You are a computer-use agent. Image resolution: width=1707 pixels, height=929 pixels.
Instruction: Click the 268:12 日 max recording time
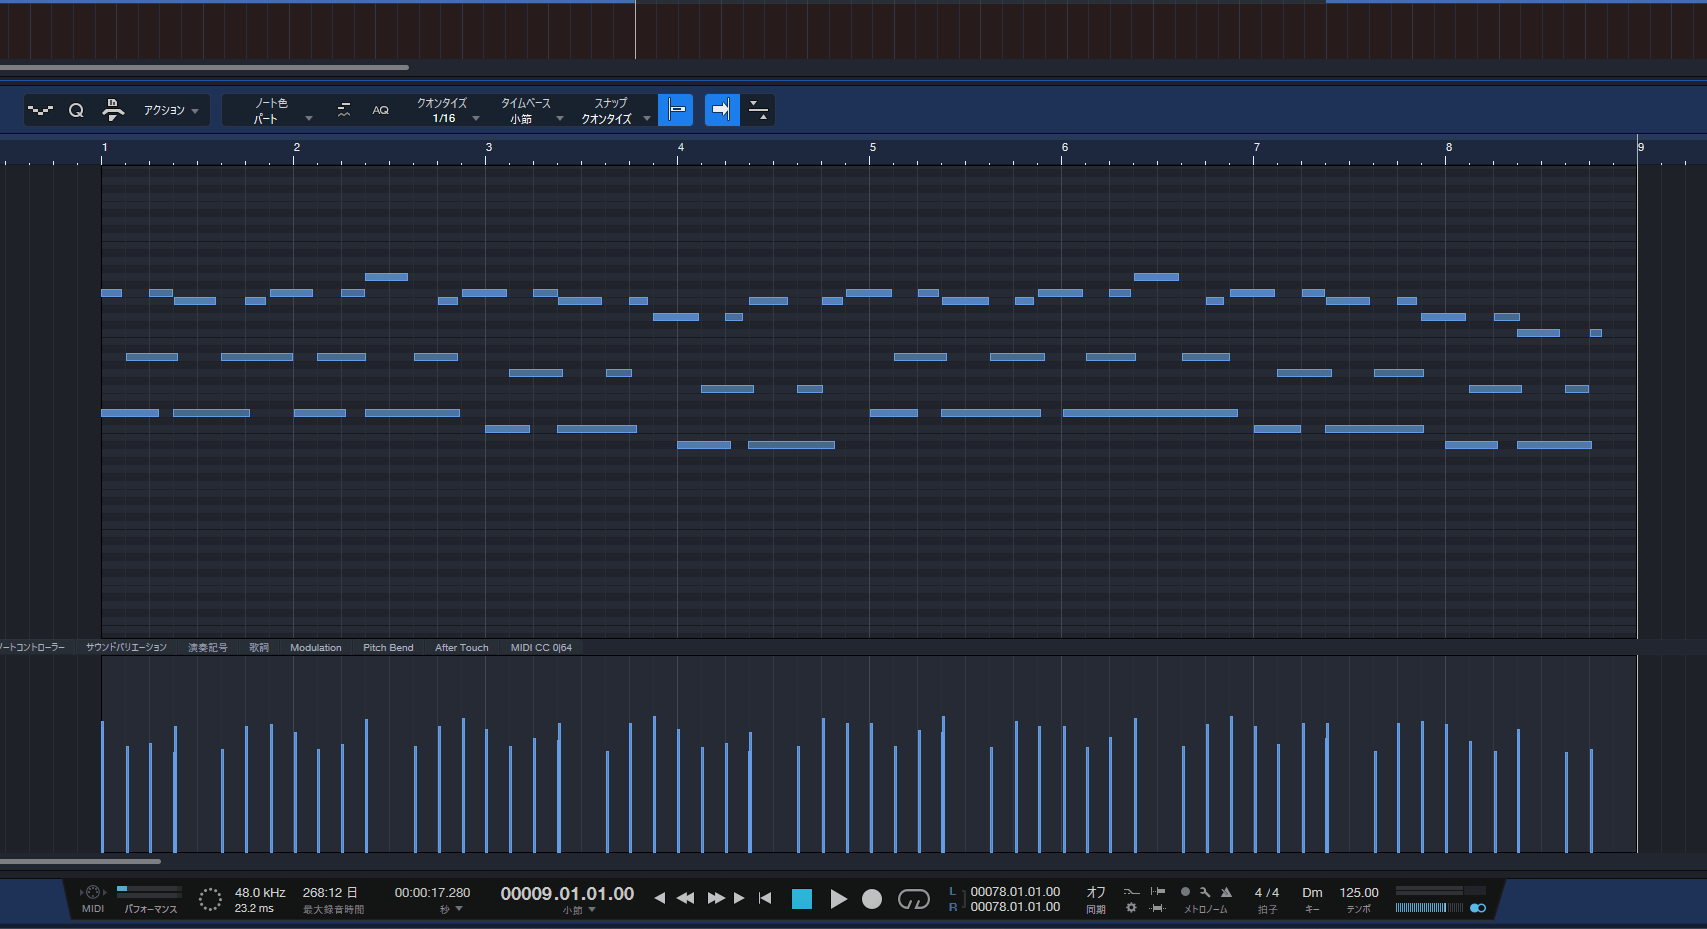(x=330, y=892)
